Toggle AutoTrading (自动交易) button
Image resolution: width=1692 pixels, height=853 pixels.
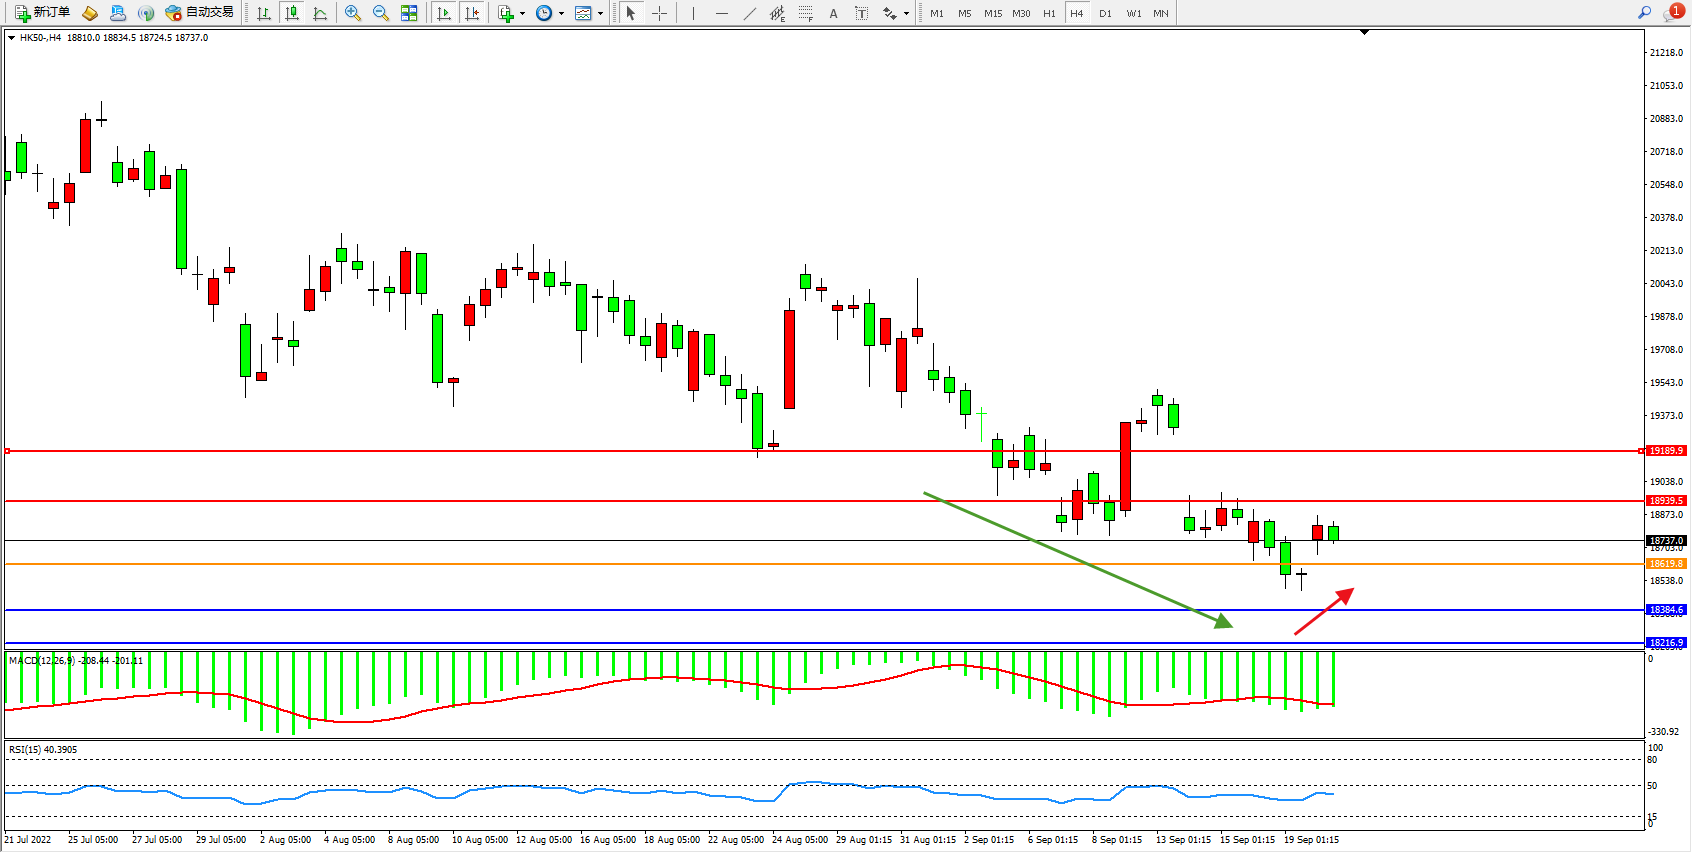click(x=200, y=13)
